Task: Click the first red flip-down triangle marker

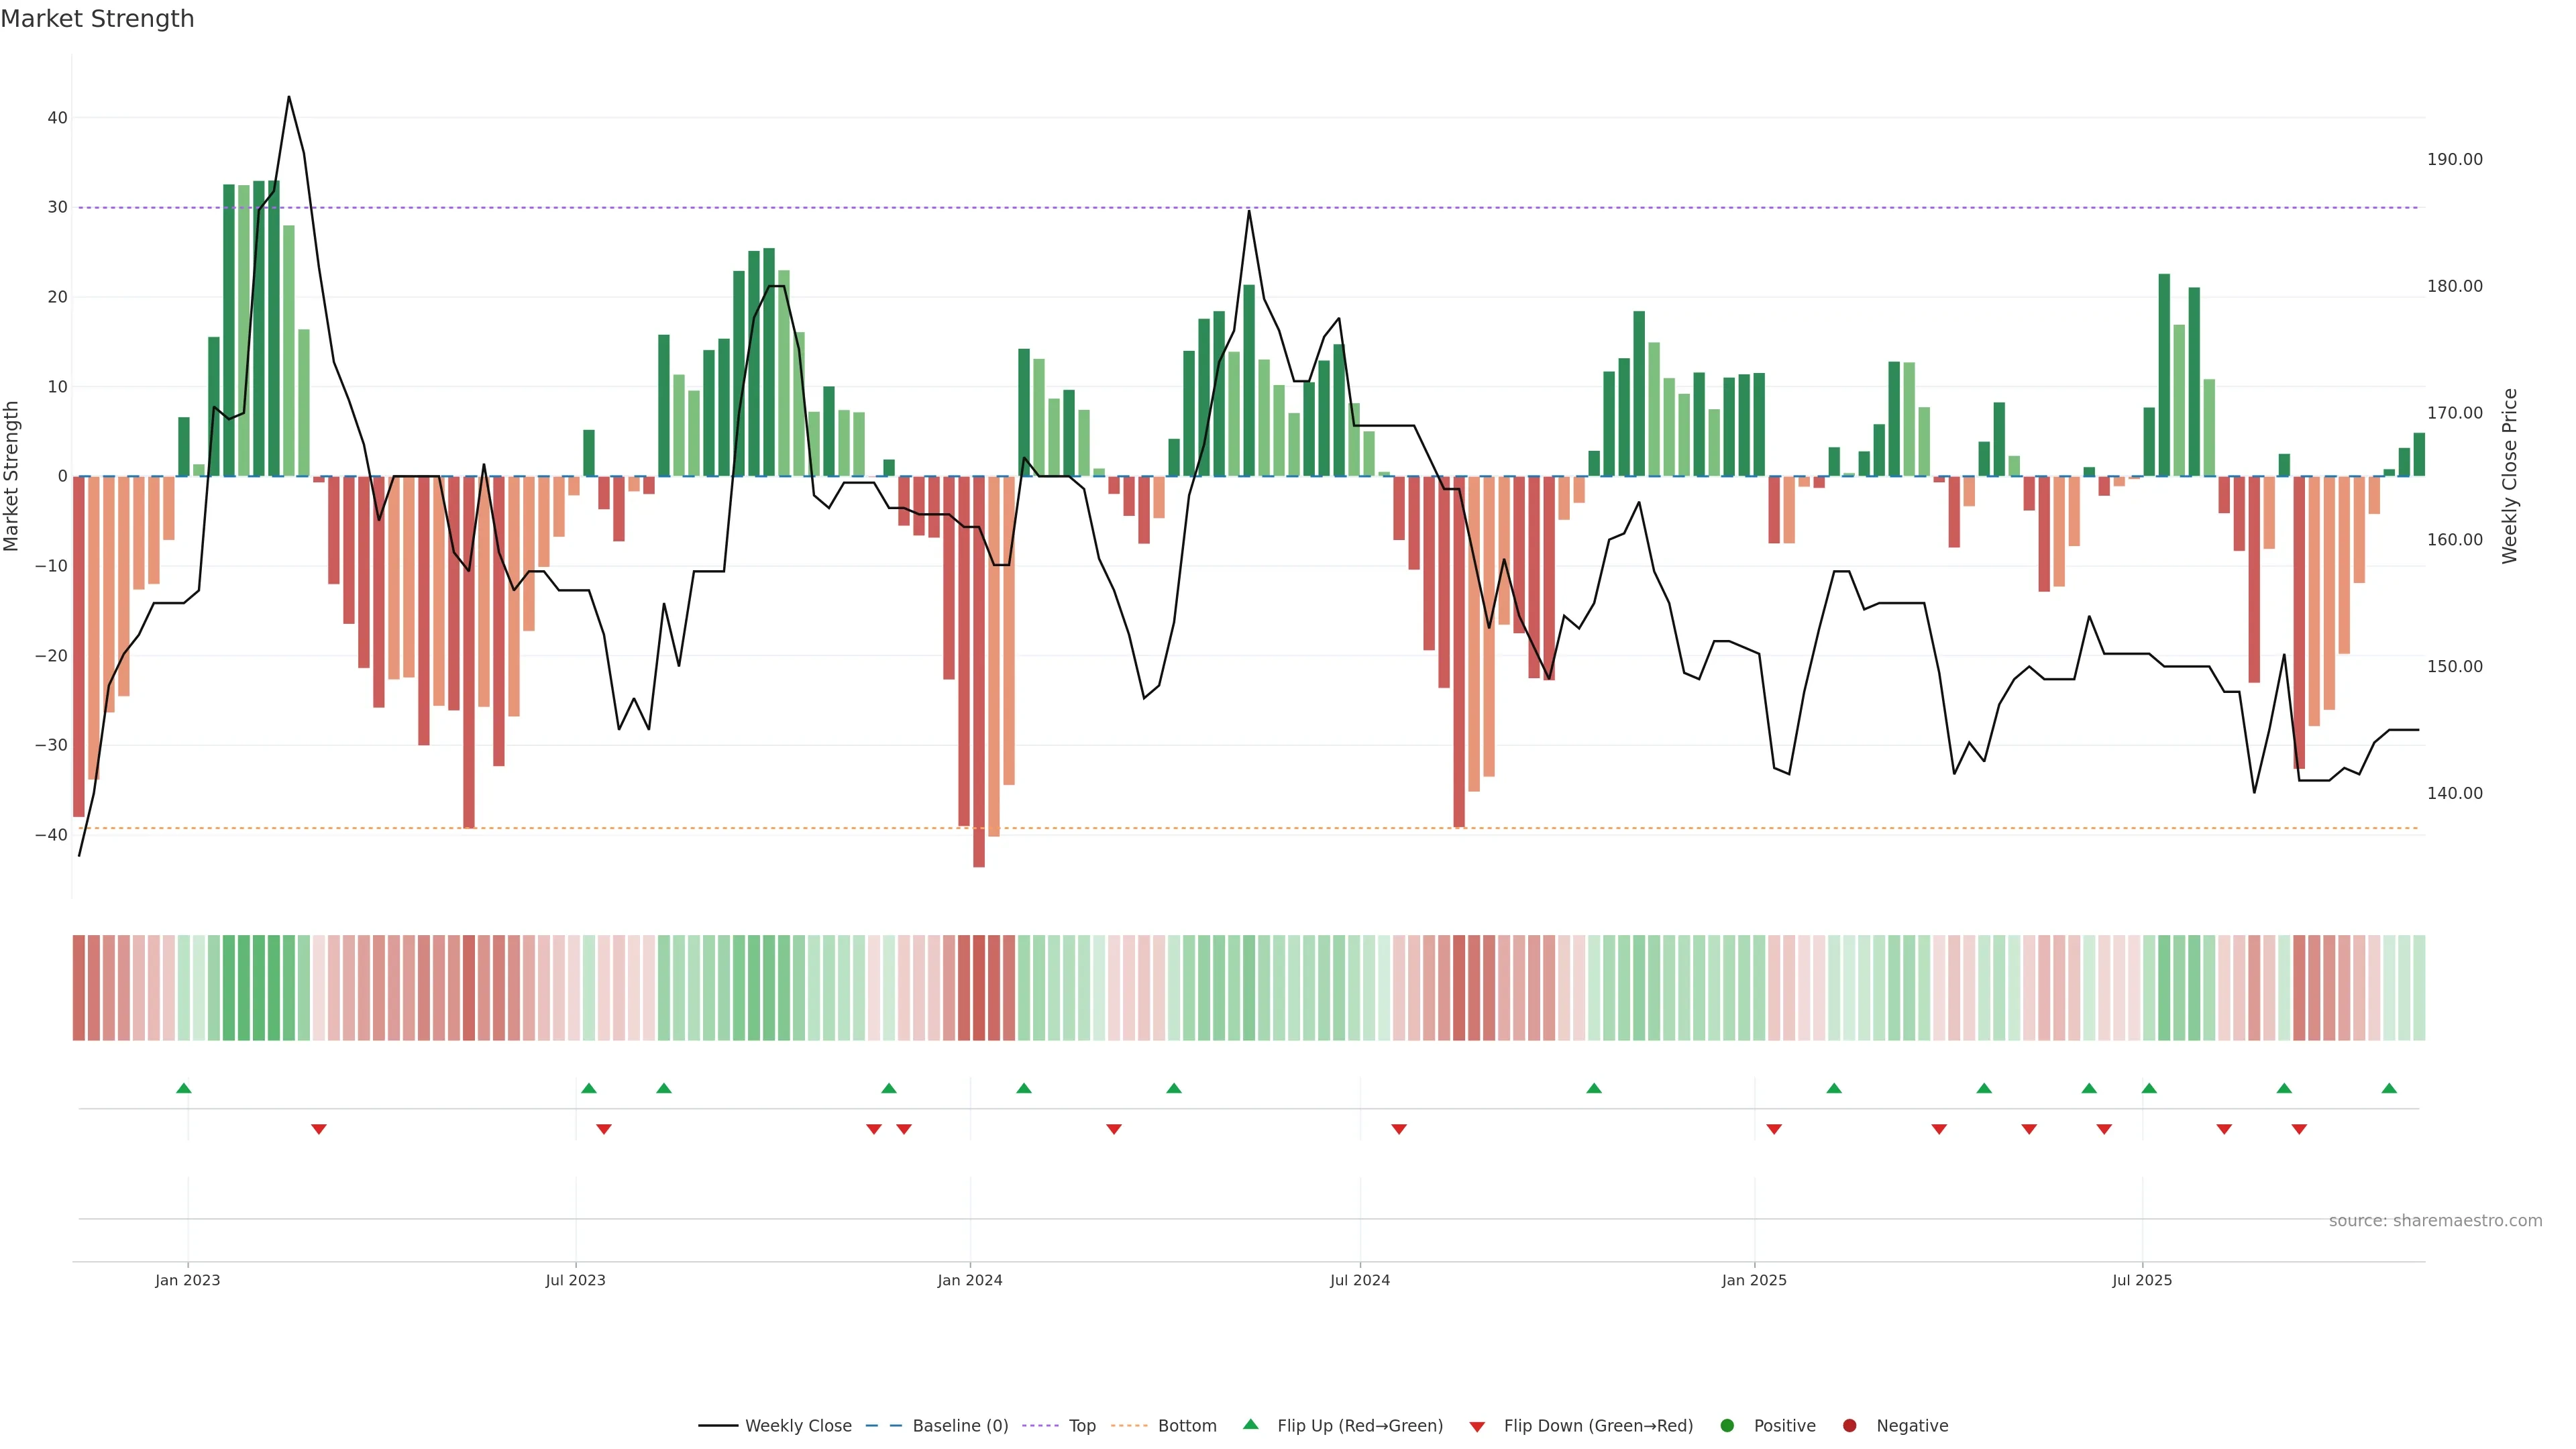Action: tap(319, 1129)
